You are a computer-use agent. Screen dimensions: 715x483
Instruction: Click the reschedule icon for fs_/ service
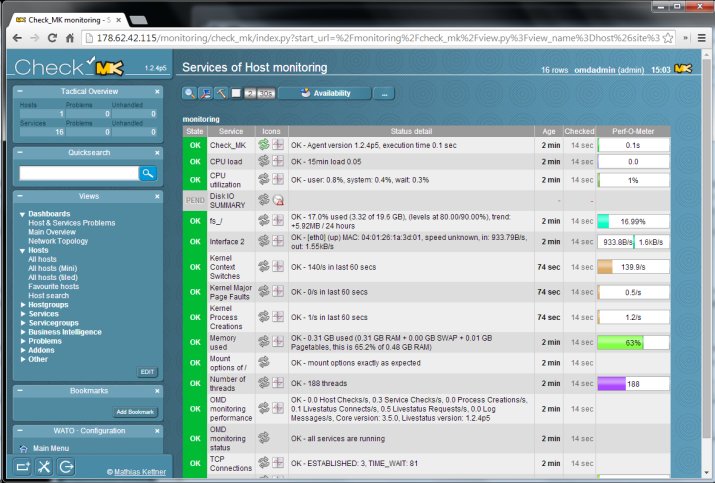264,220
